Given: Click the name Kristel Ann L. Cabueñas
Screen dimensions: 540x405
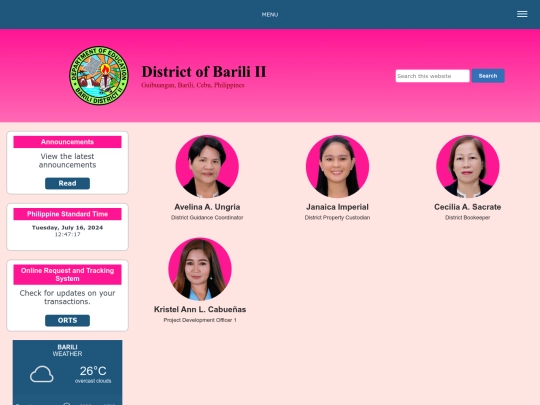Looking at the screenshot, I should tap(200, 309).
